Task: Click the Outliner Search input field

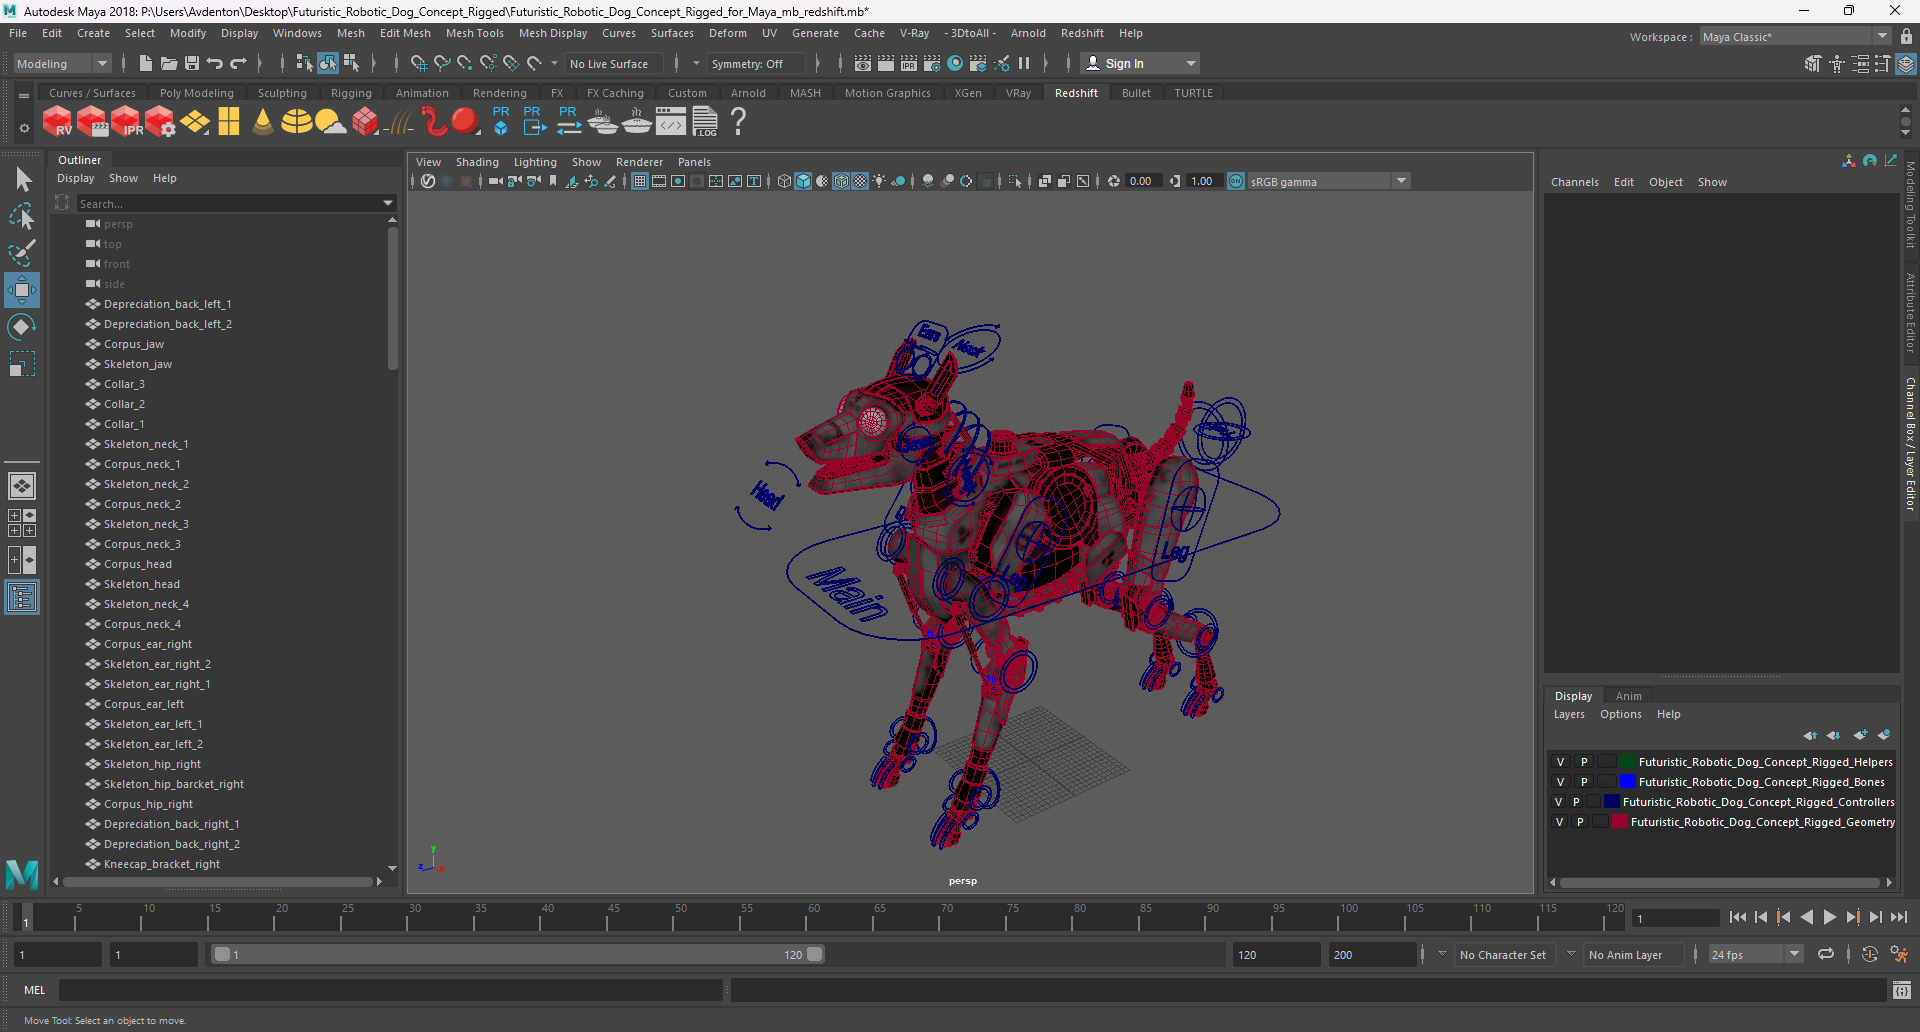Action: tap(228, 203)
